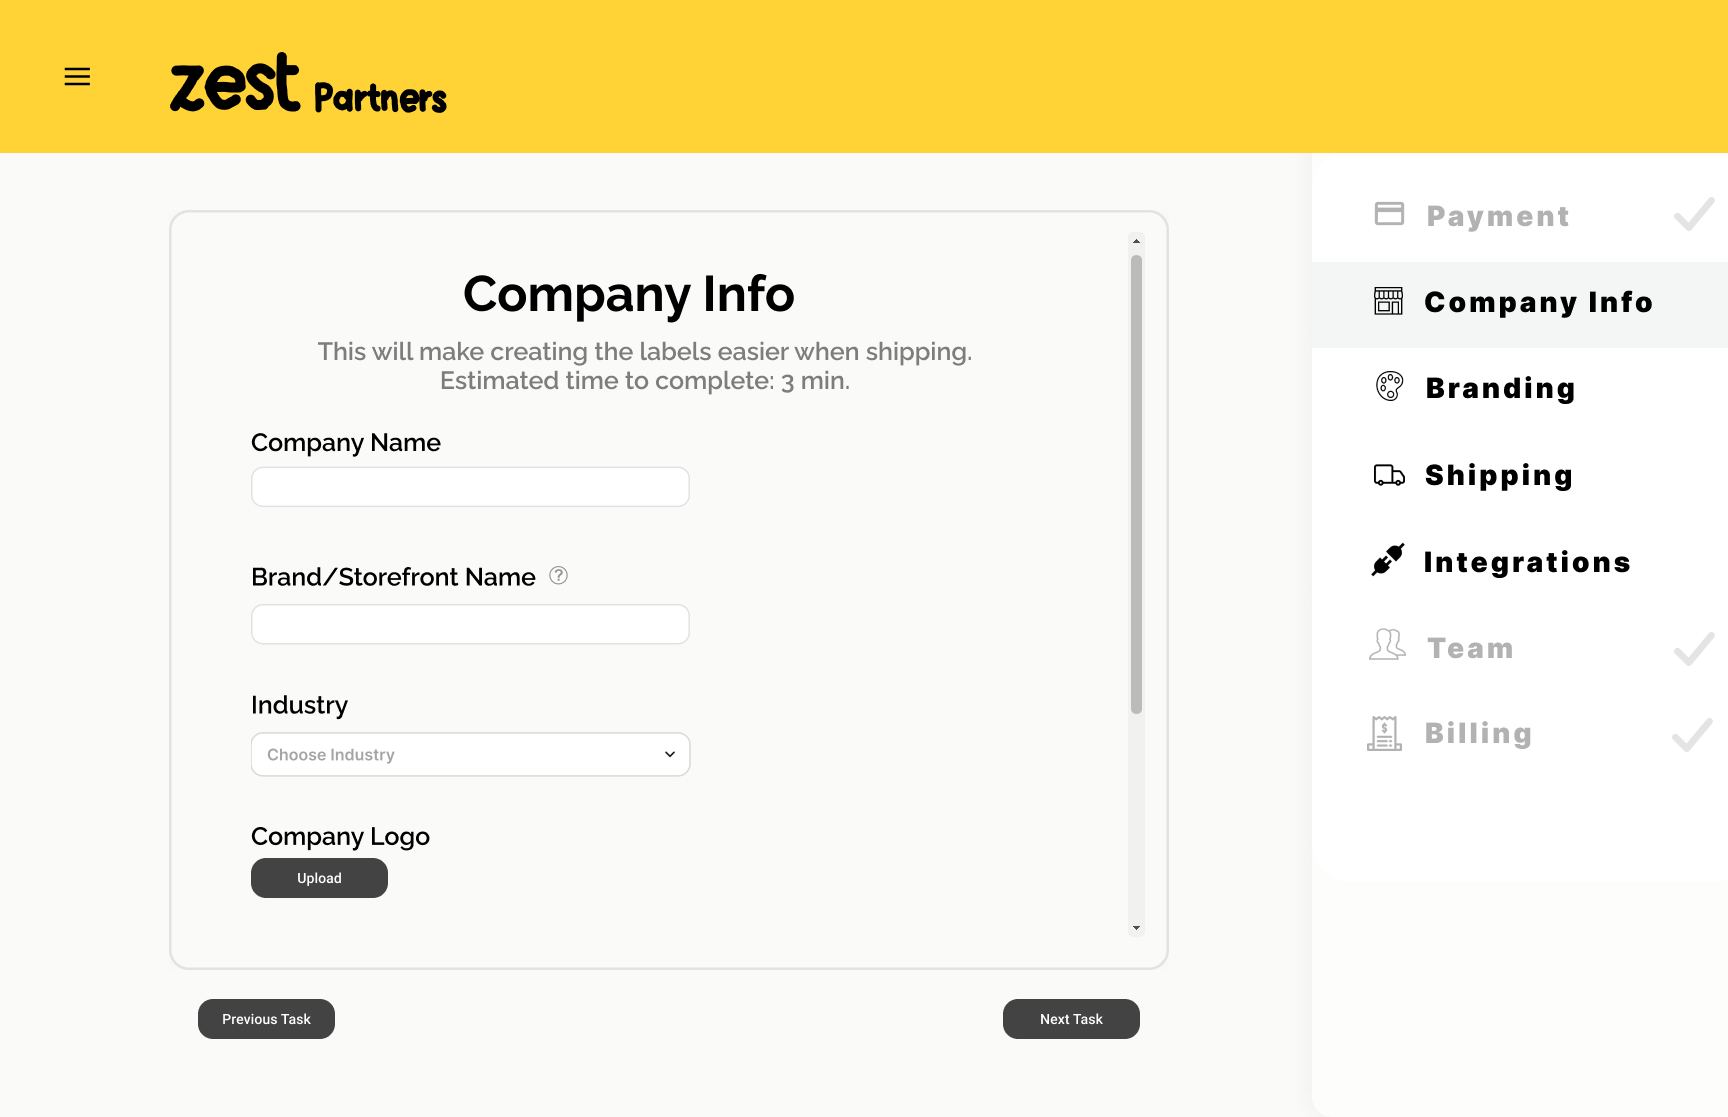Click the Payment credit card icon

click(1389, 214)
